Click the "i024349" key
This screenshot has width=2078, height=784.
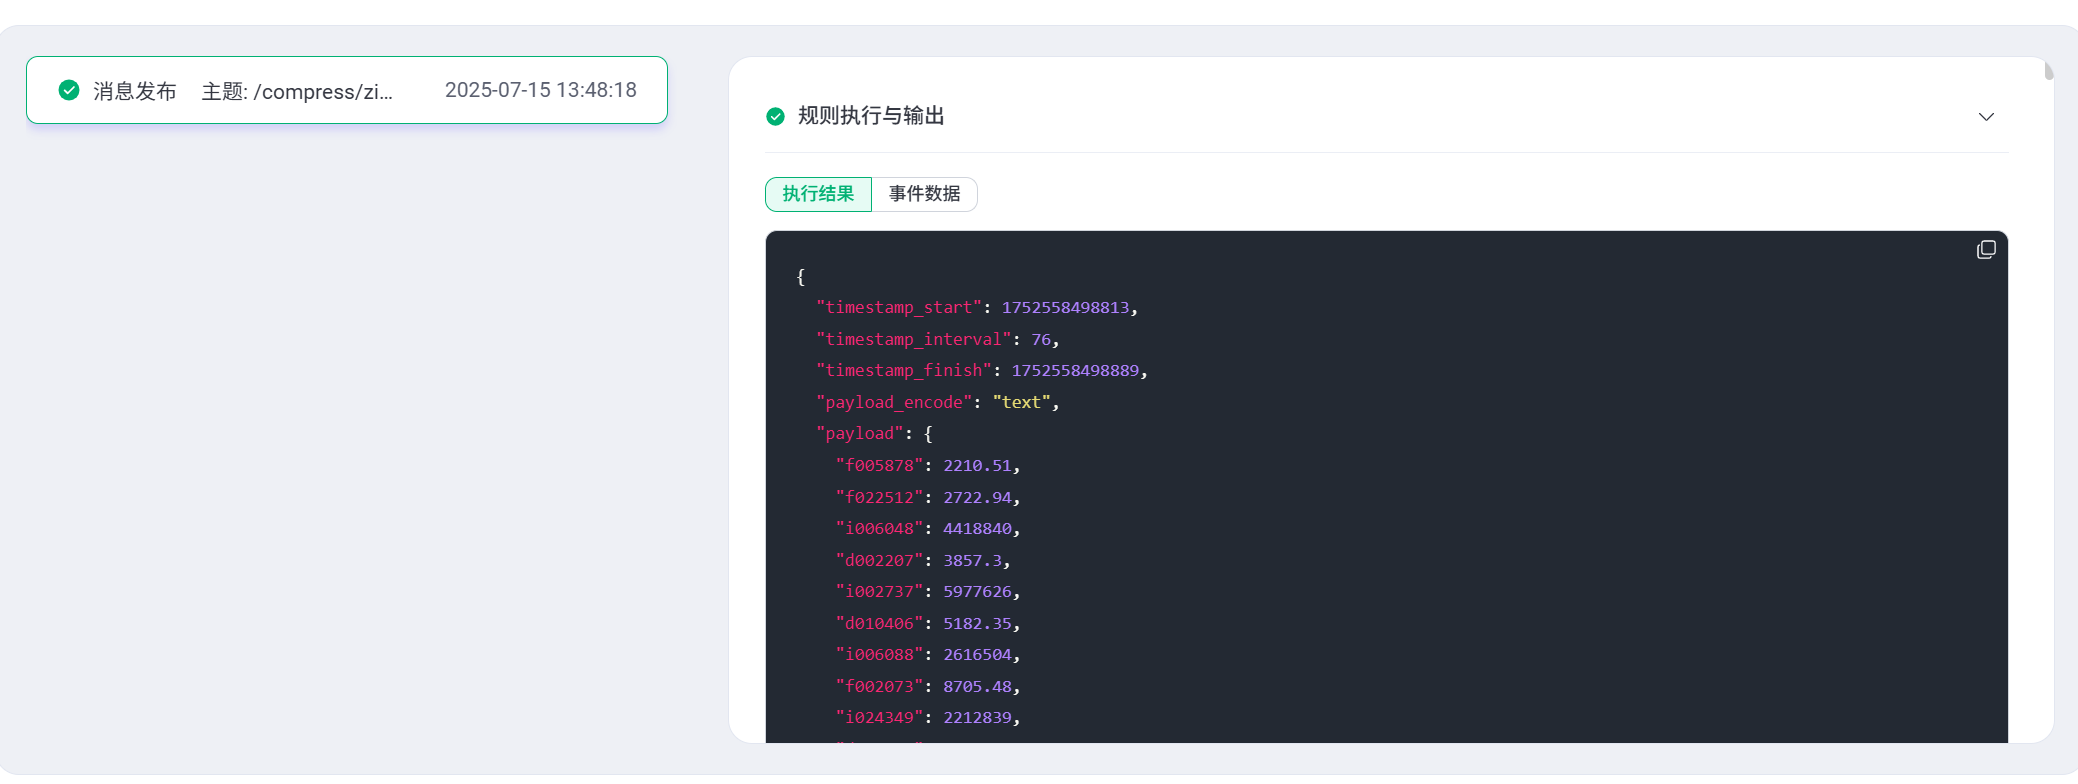pos(879,718)
